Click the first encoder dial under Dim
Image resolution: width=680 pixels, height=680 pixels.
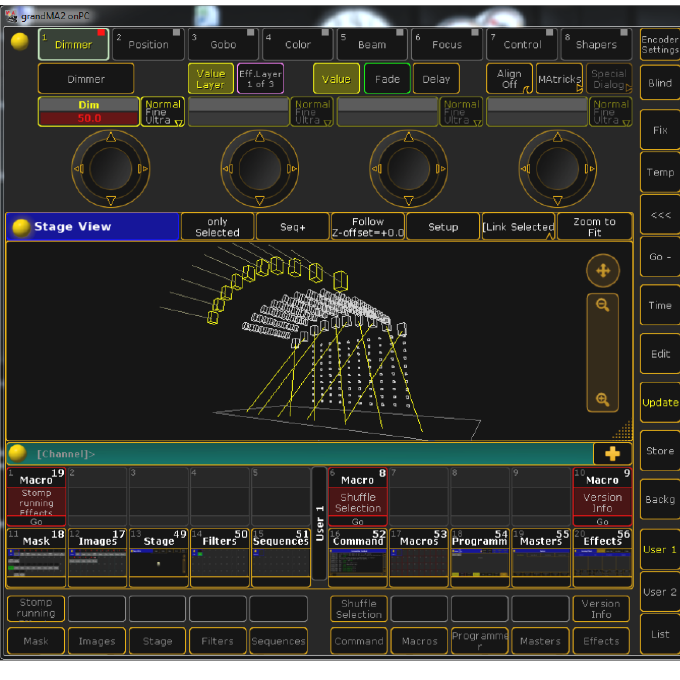[x=110, y=168]
